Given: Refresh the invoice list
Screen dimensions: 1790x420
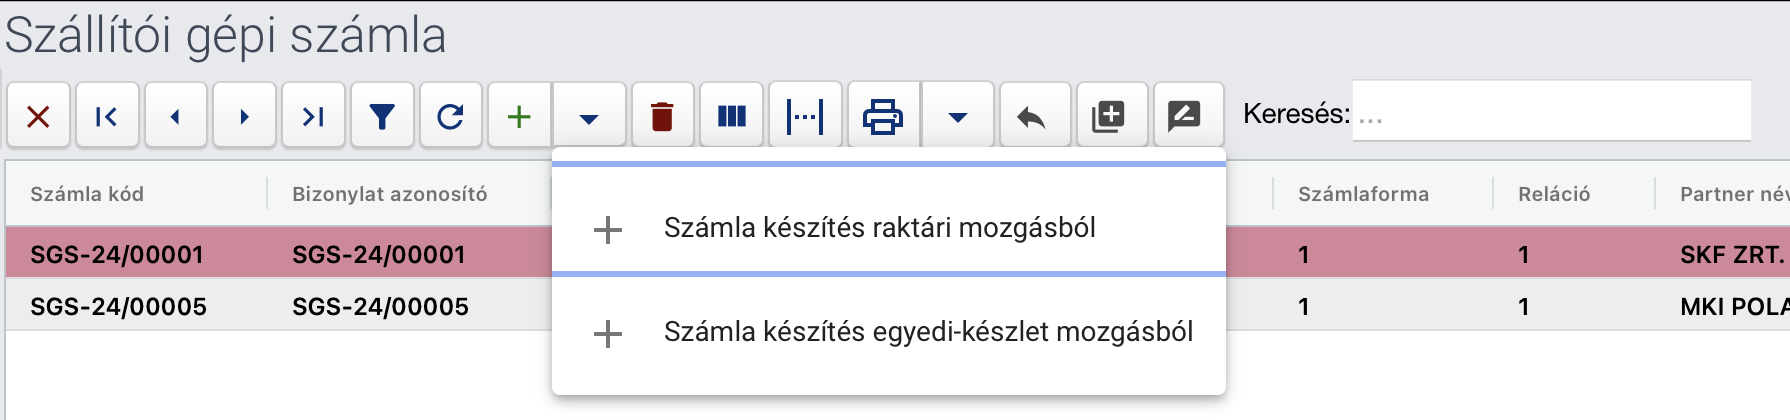Looking at the screenshot, I should pyautogui.click(x=451, y=116).
